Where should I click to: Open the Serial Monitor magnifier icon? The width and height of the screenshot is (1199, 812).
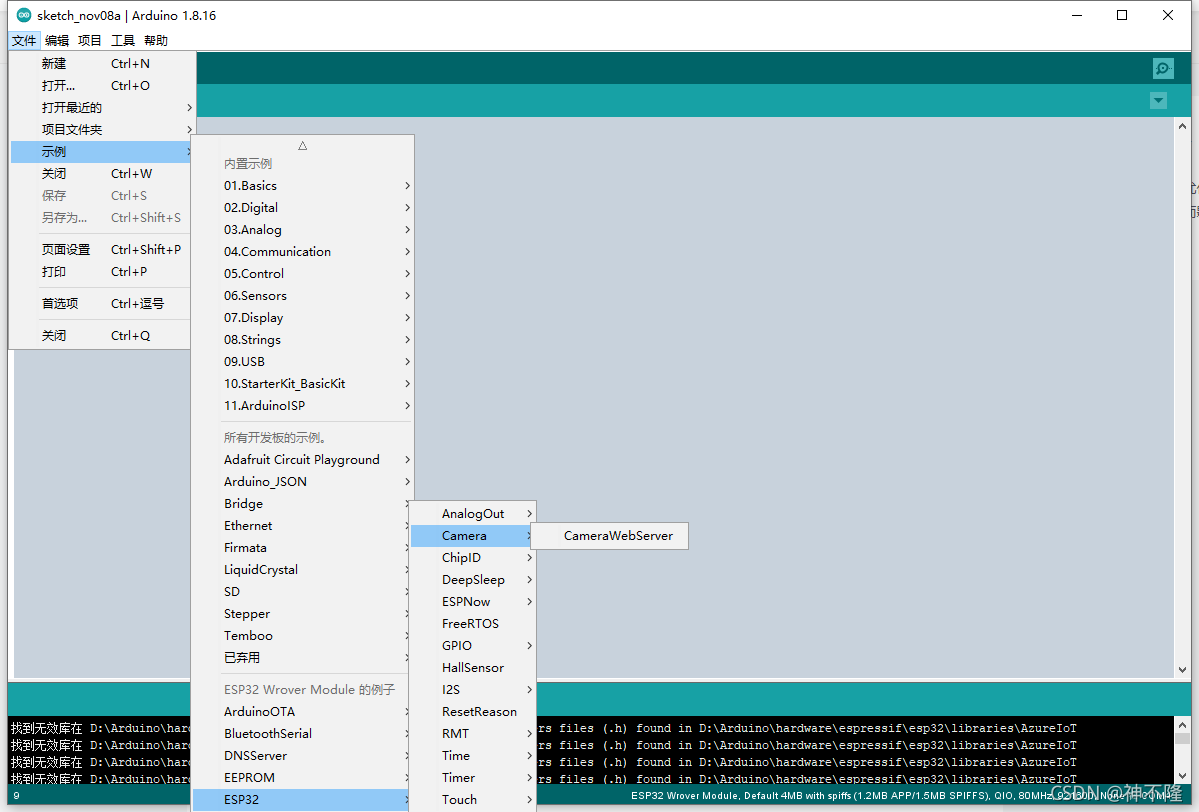tap(1163, 69)
